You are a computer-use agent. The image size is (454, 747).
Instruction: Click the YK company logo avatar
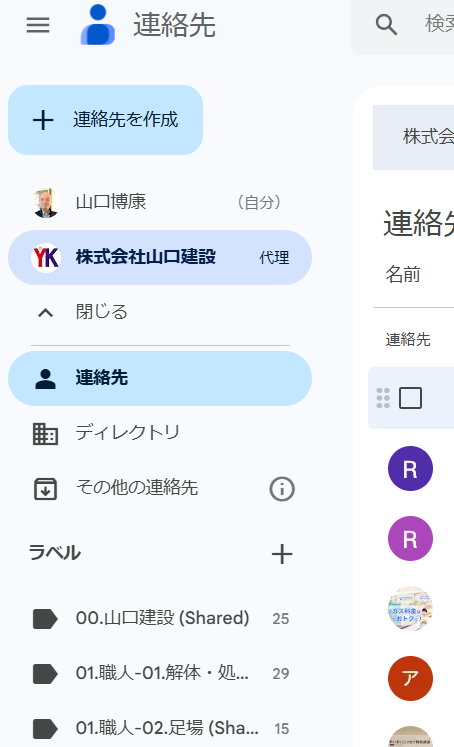(x=46, y=258)
